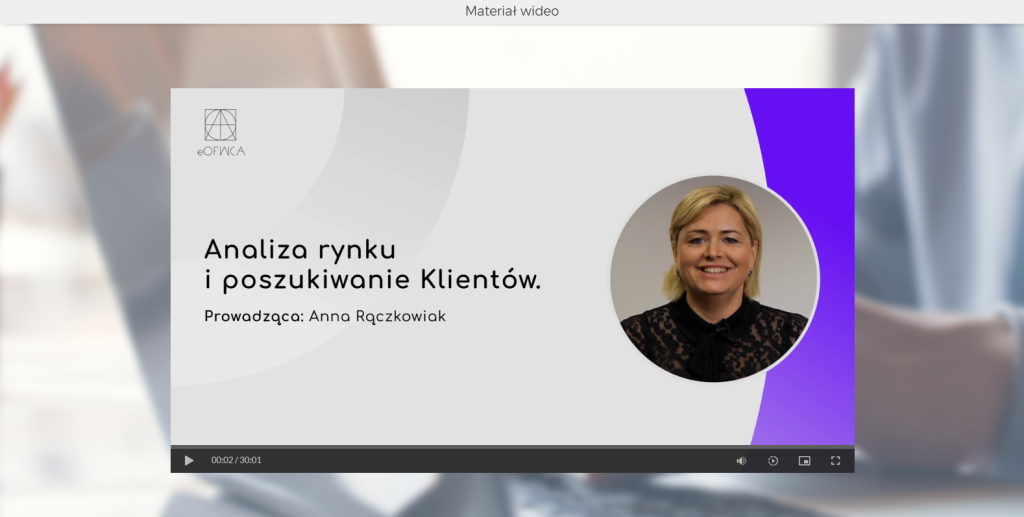Viewport: 1024px width, 517px height.
Task: Click empty middle area of the control bar
Action: [x=500, y=461]
